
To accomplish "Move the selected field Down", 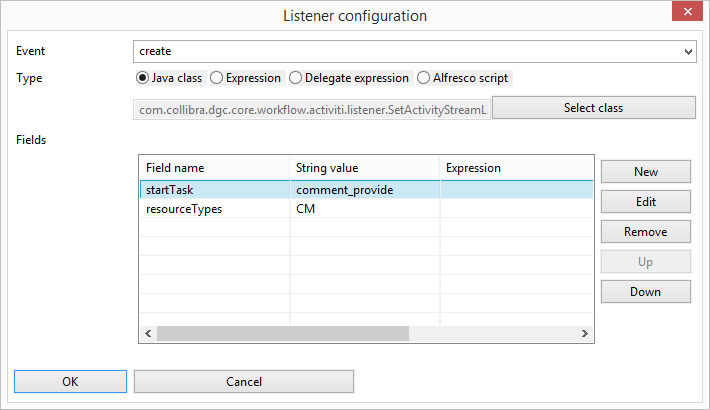I will pos(646,292).
